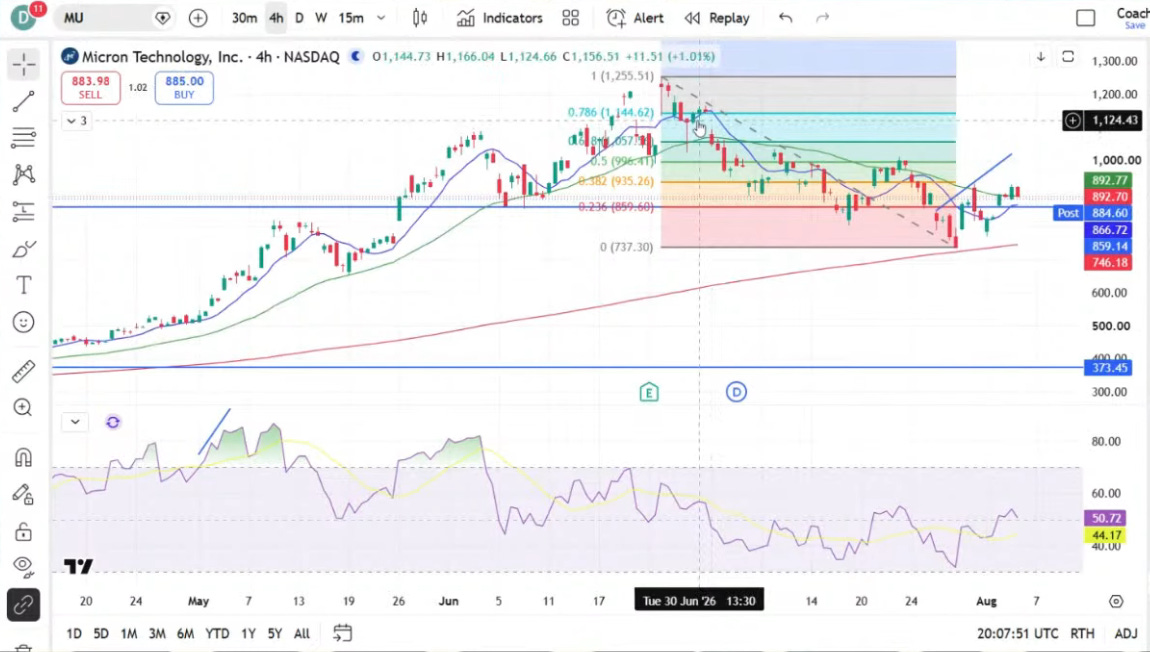Viewport: 1150px width, 652px height.
Task: Open the Indicators dialog
Action: 499,18
